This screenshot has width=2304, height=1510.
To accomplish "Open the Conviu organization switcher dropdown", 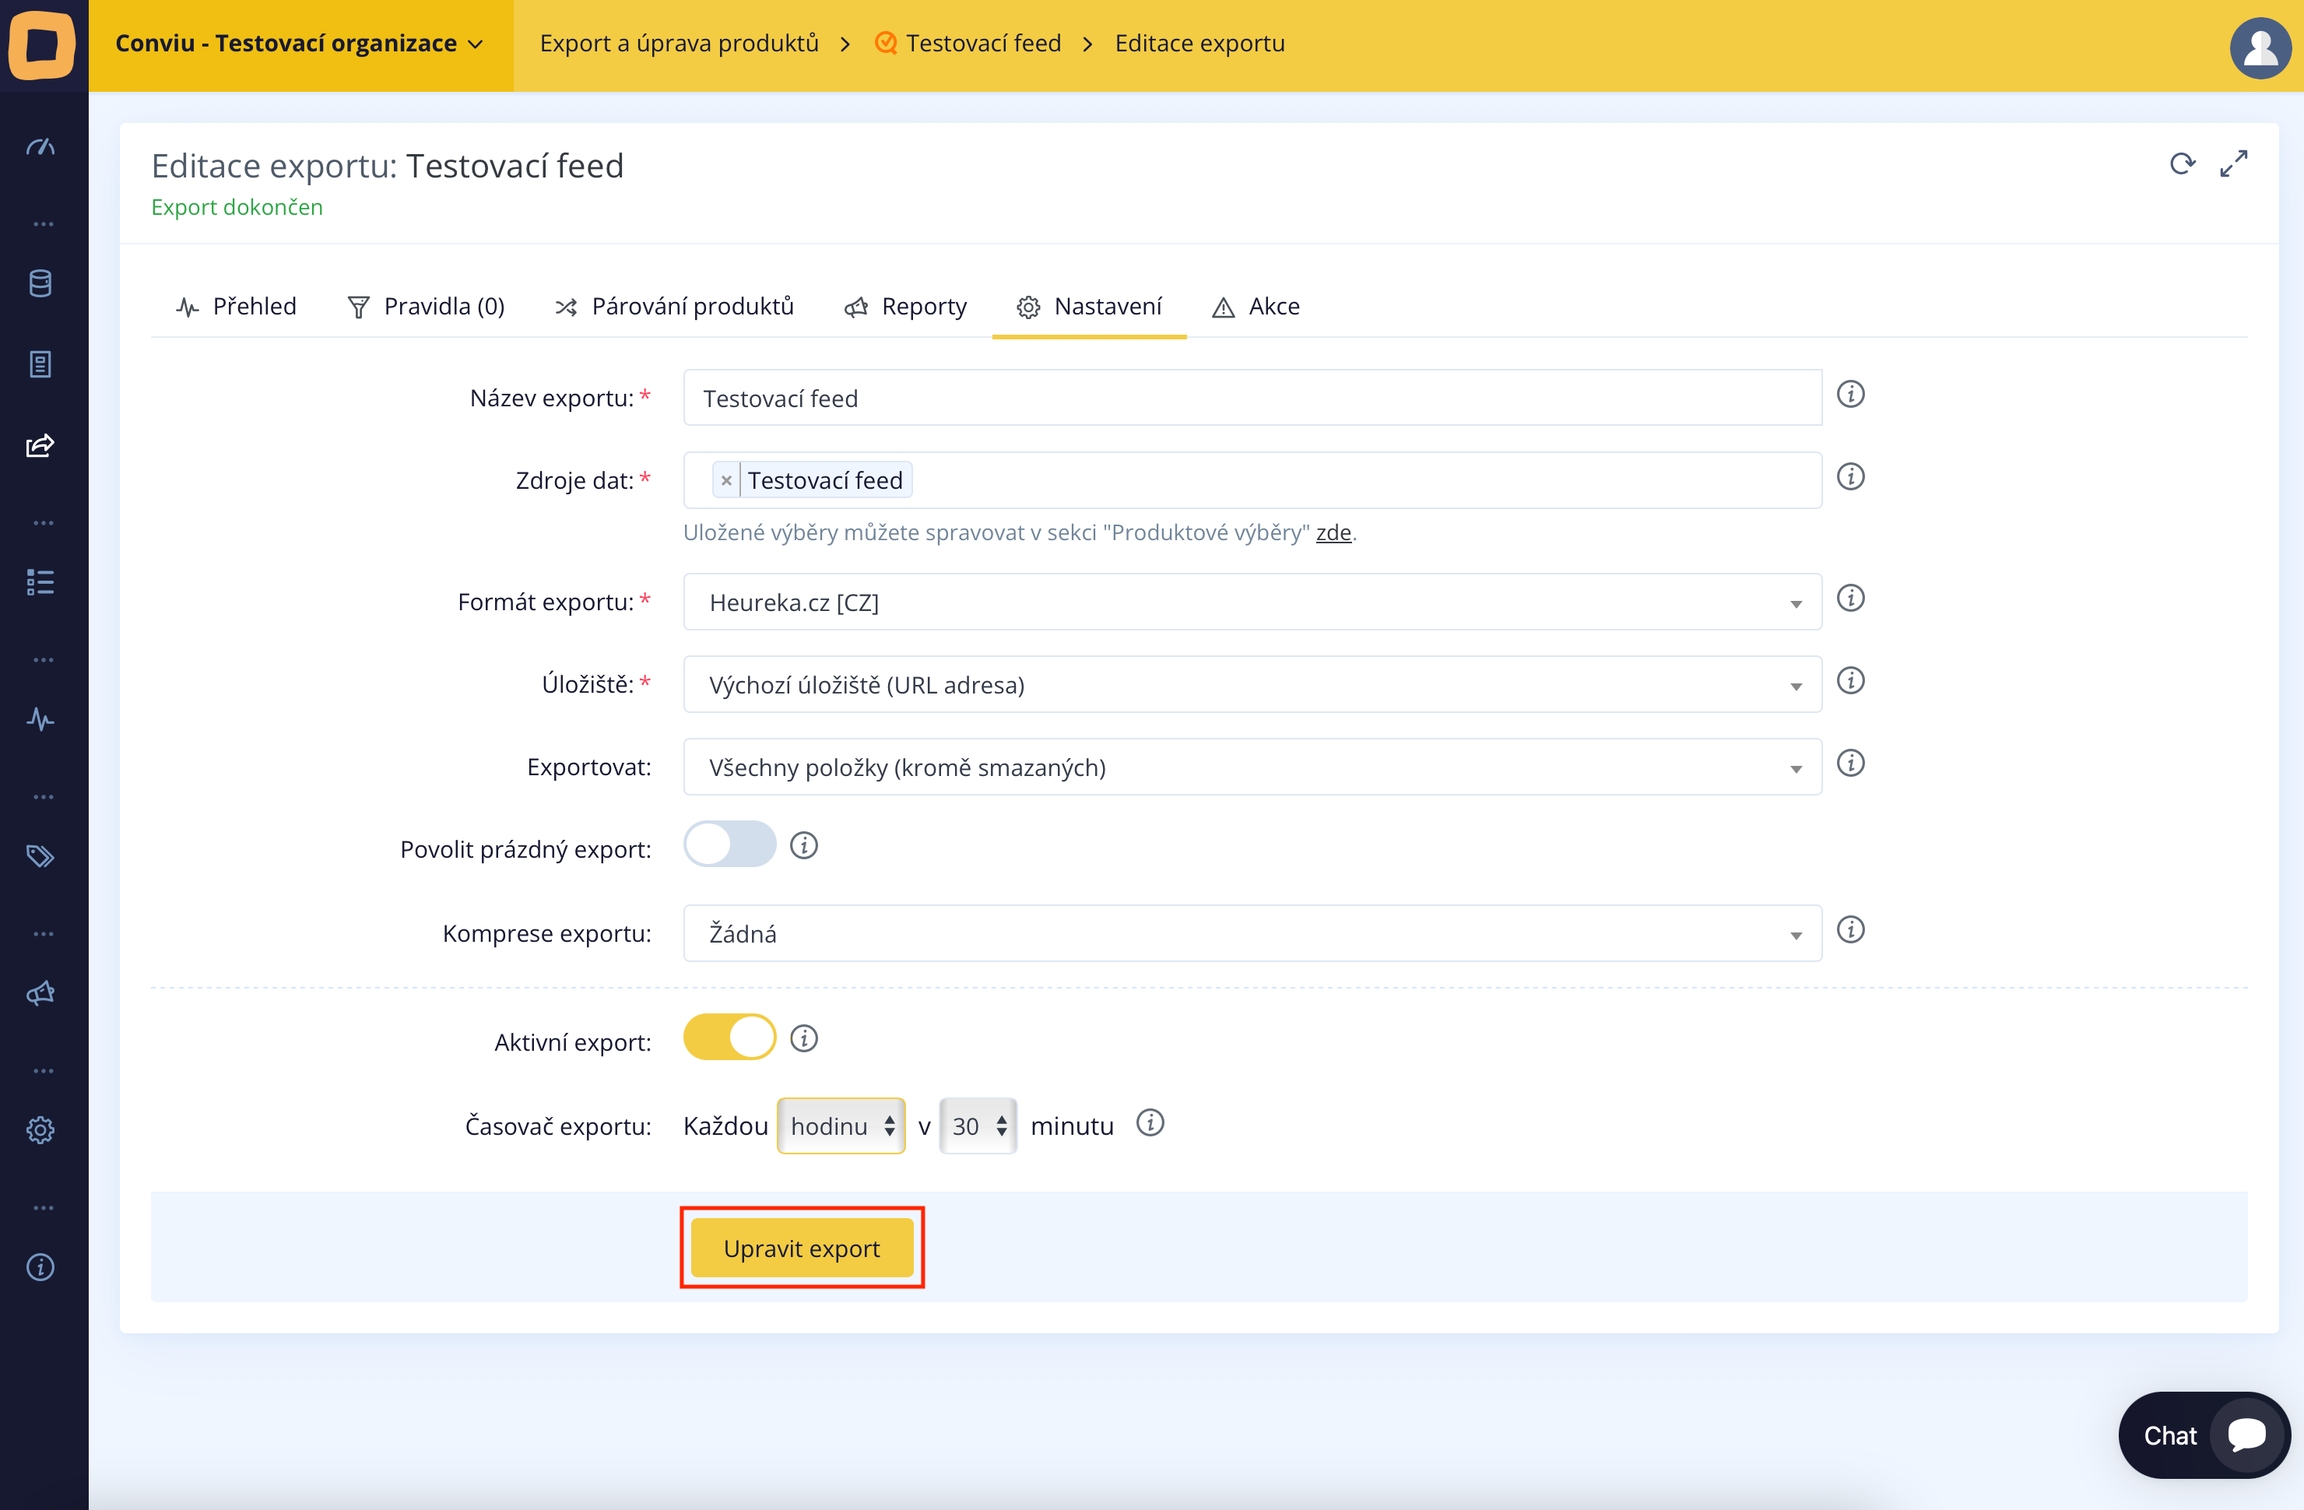I will pyautogui.click(x=300, y=44).
